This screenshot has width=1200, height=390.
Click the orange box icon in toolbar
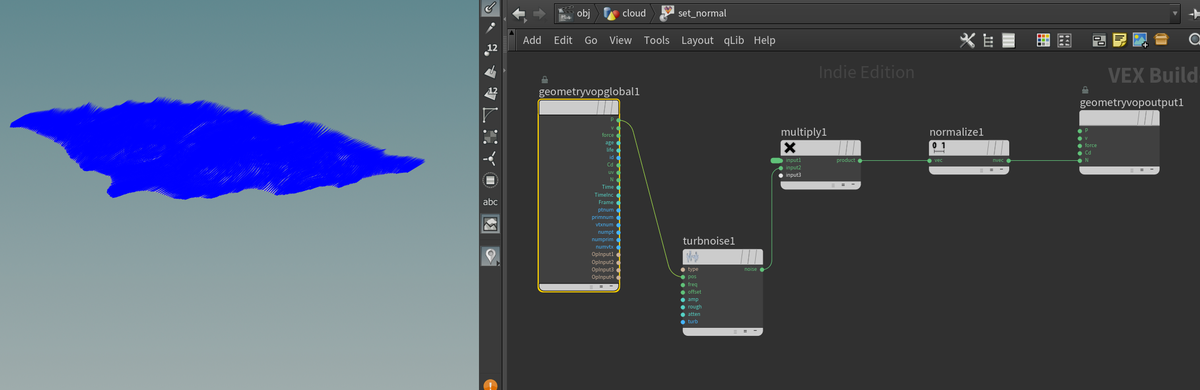pos(1161,40)
